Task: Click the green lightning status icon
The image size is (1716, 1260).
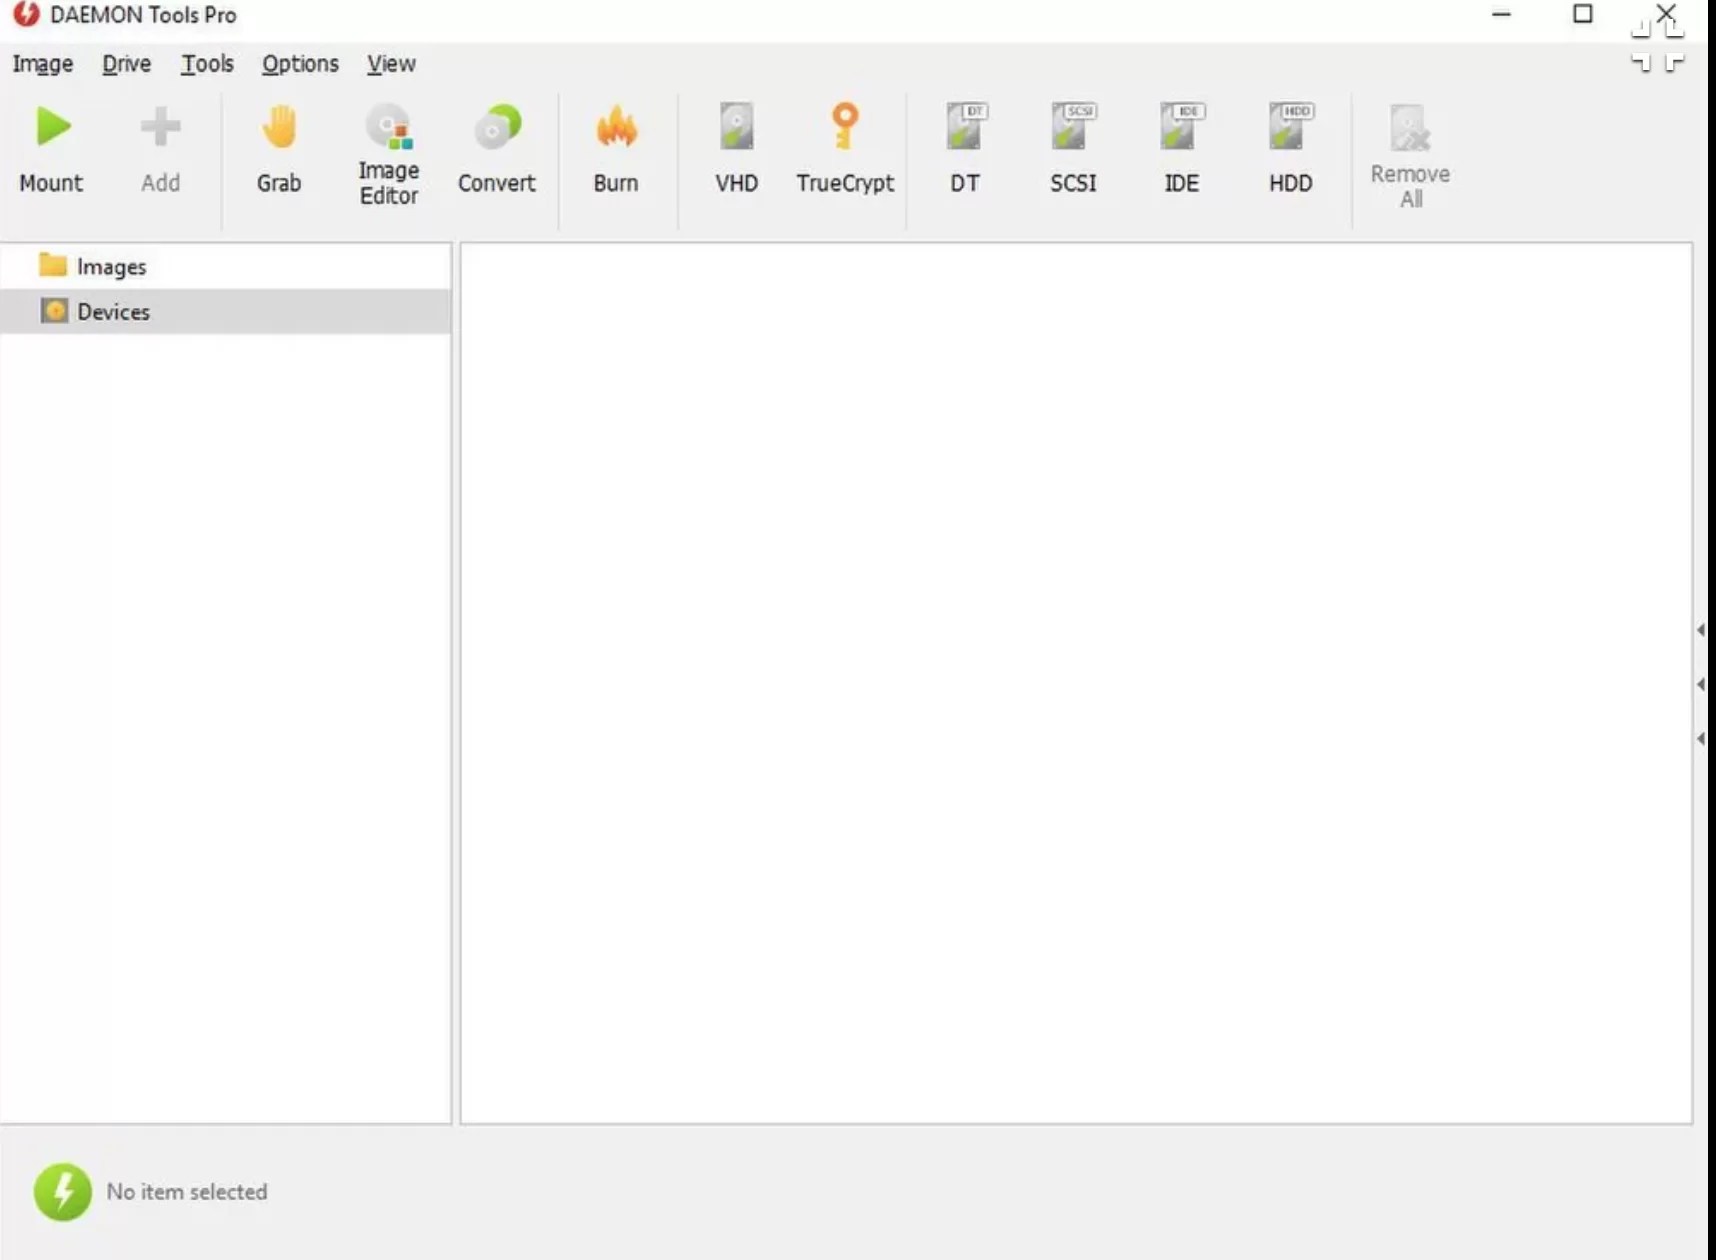Action: (62, 1191)
